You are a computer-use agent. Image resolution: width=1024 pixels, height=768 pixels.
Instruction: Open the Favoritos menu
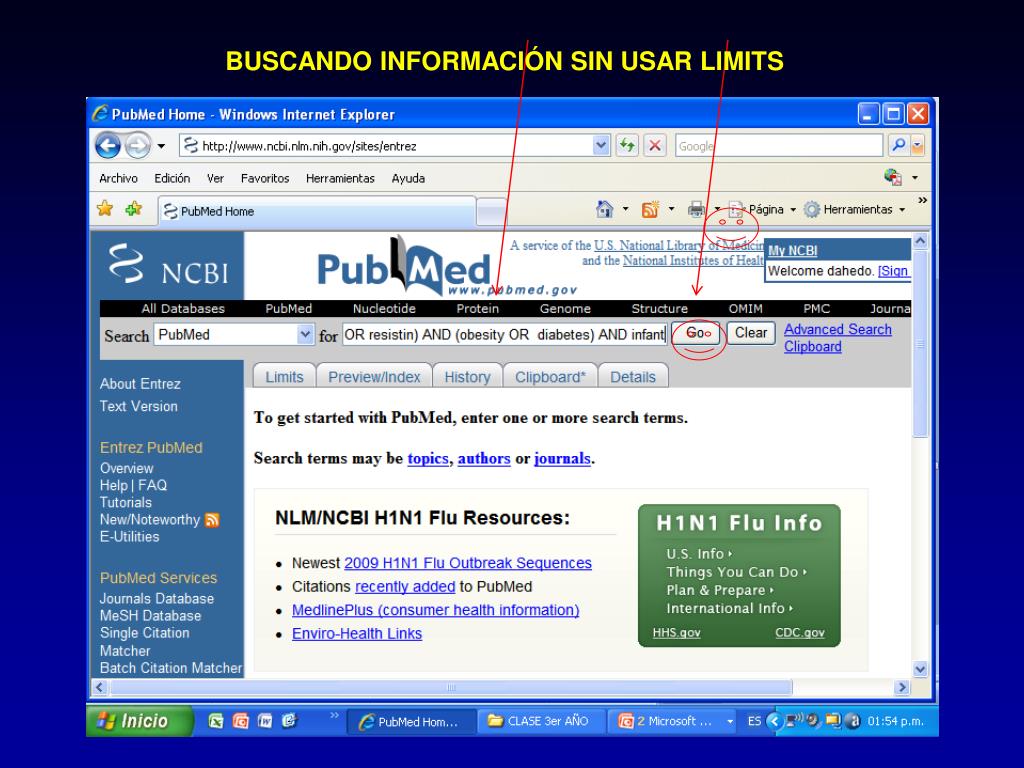point(264,178)
